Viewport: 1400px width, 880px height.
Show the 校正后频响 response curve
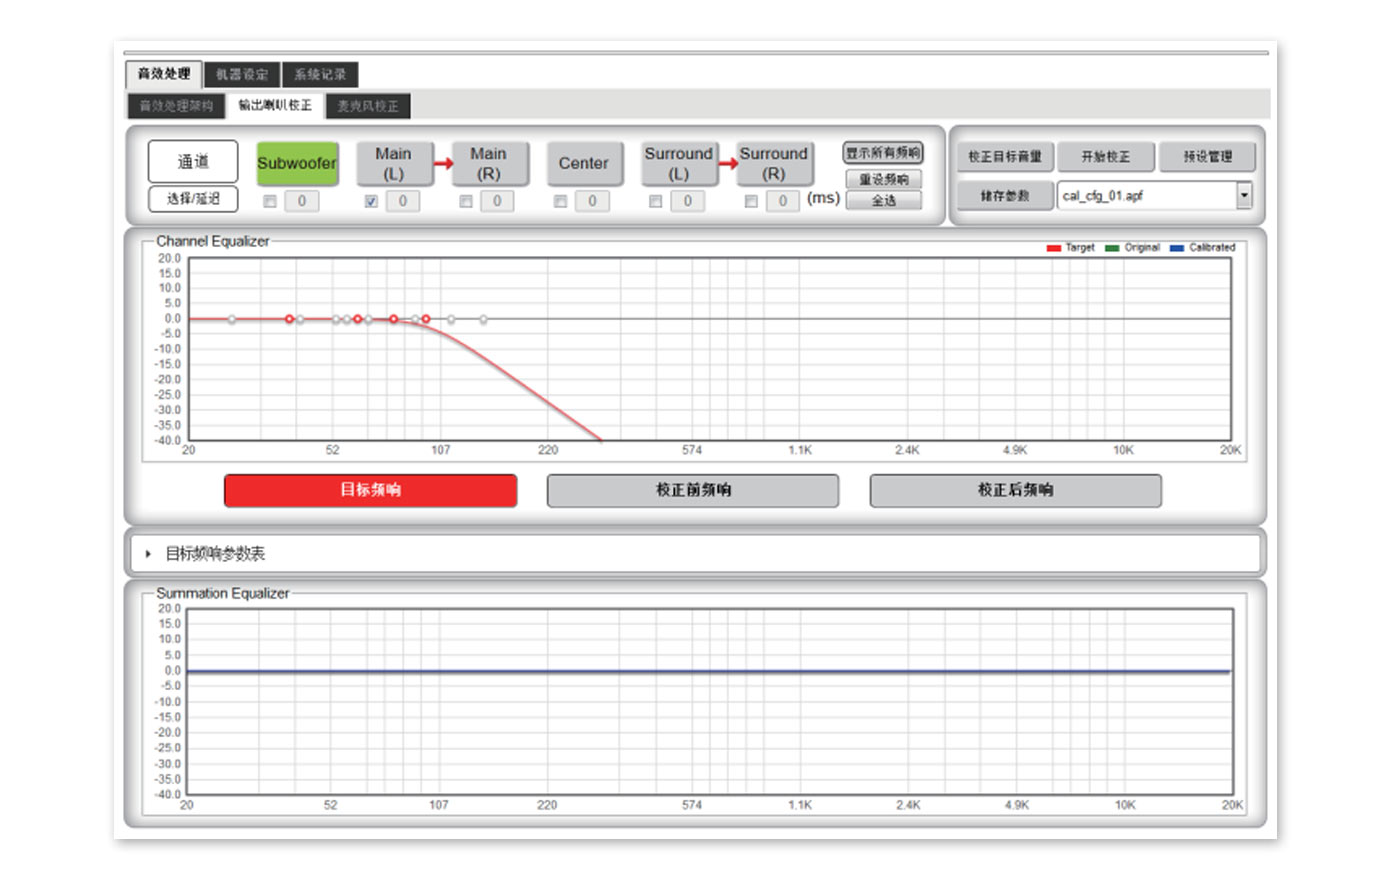[1015, 490]
